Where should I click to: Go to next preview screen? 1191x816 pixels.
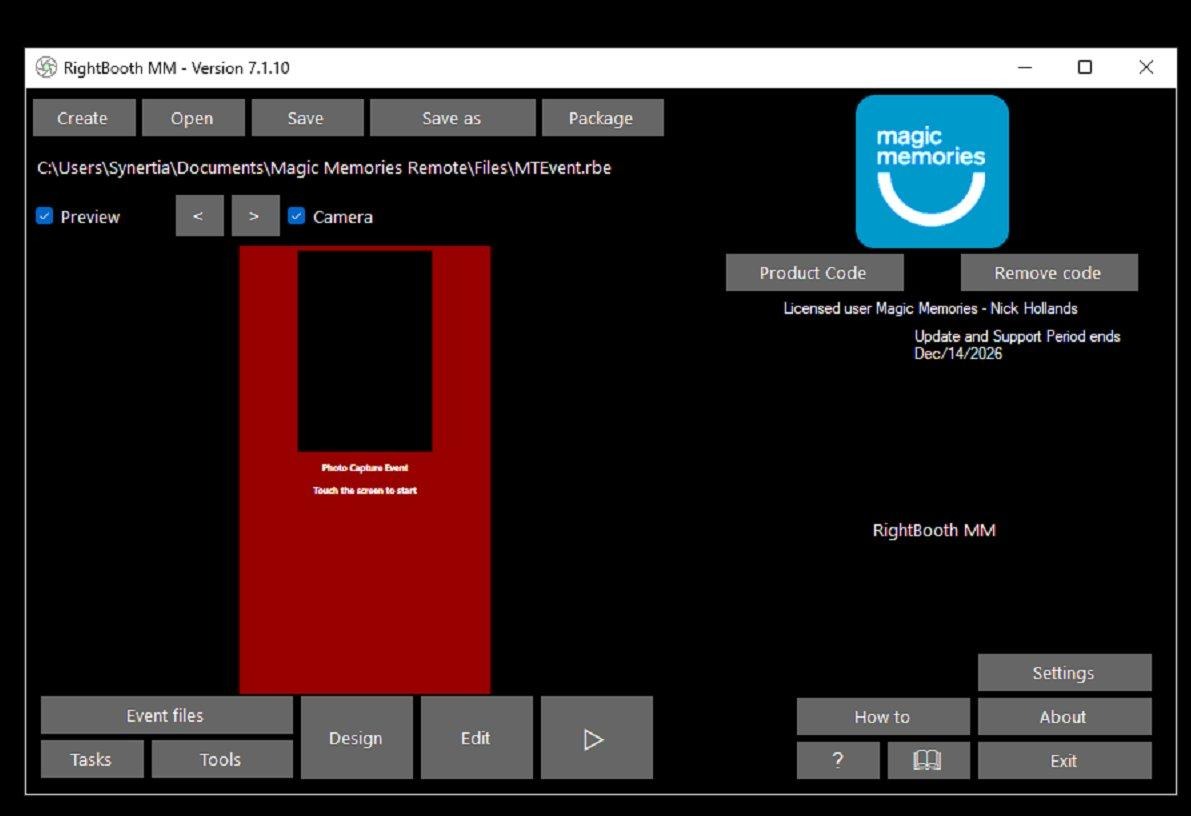(x=255, y=216)
